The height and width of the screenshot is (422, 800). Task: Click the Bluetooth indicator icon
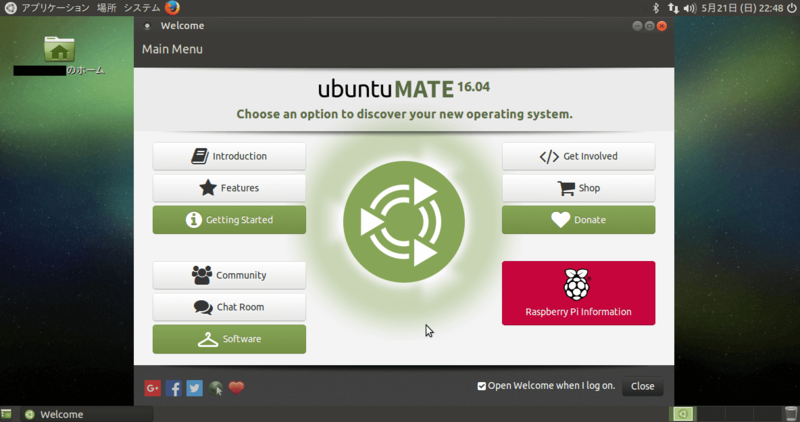pyautogui.click(x=654, y=8)
